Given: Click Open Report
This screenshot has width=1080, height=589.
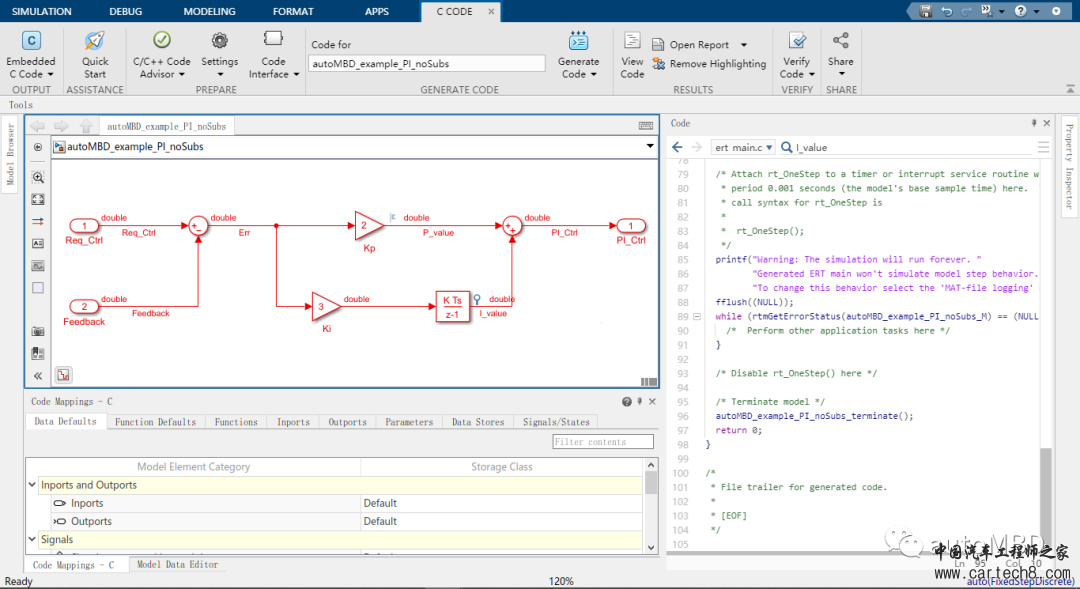Looking at the screenshot, I should 691,45.
